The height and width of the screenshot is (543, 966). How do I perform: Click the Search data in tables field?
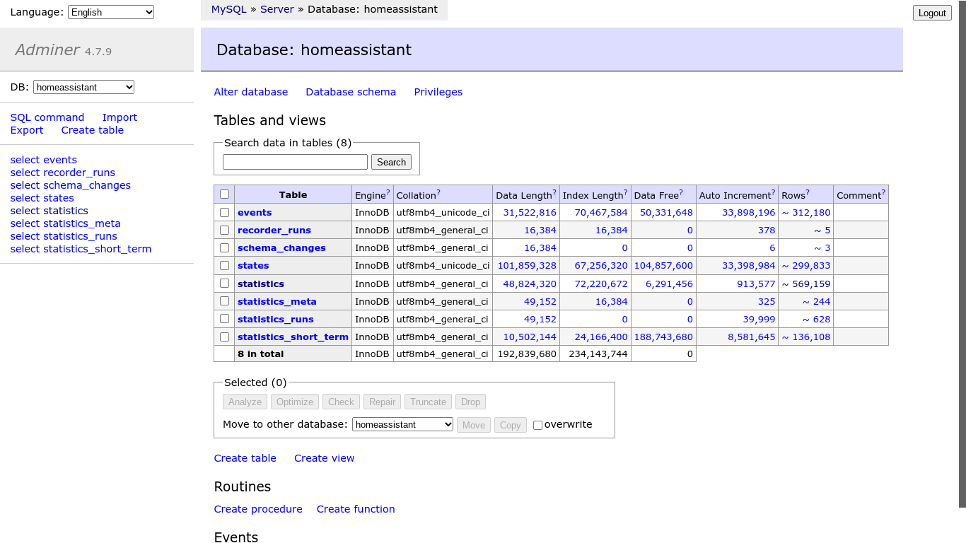click(x=295, y=162)
